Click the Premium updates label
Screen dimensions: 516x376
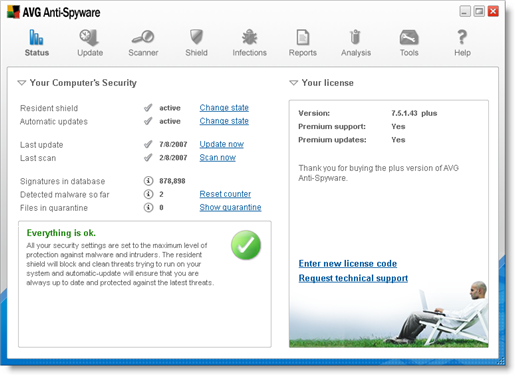(x=332, y=140)
